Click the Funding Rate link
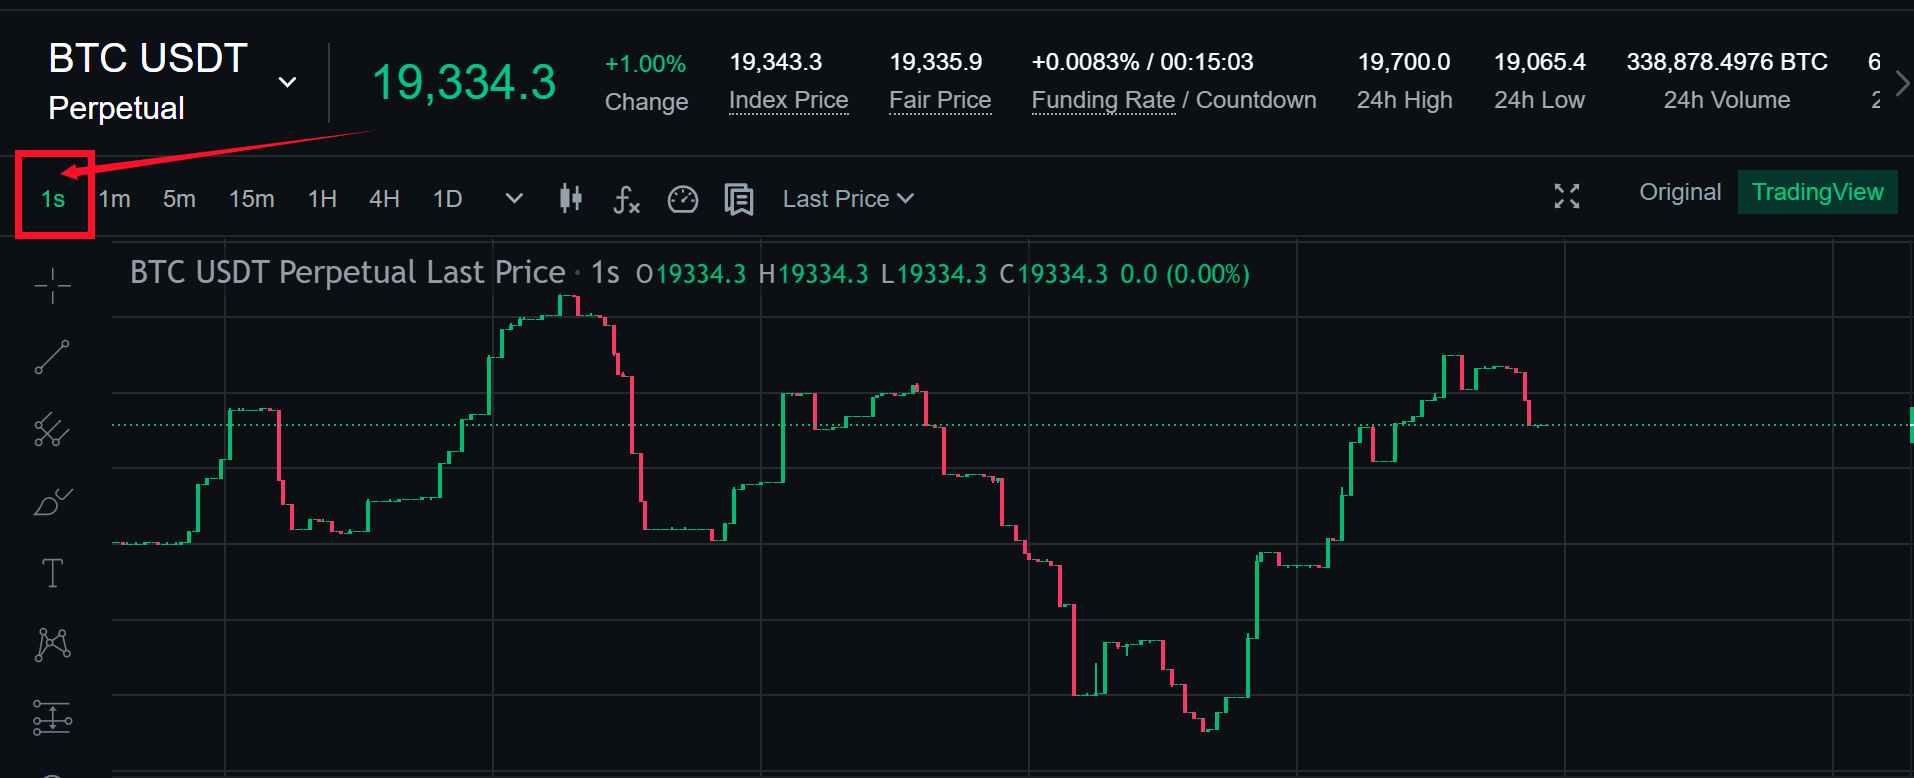 point(1103,100)
